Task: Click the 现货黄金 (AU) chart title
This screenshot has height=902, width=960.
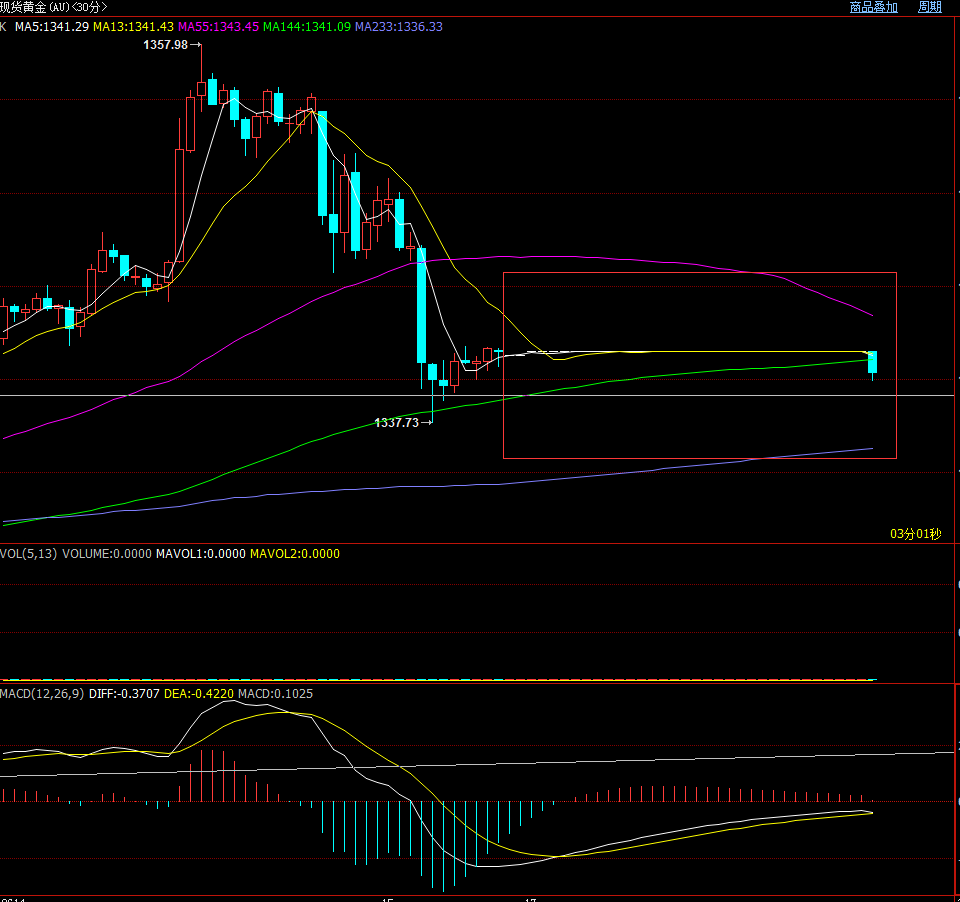Action: pos(53,7)
